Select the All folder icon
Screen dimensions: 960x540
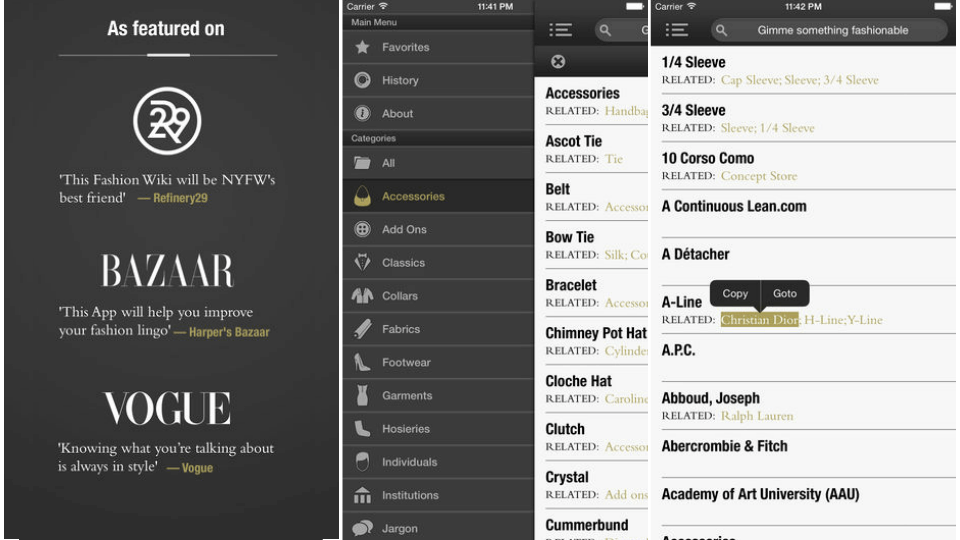[x=362, y=163]
